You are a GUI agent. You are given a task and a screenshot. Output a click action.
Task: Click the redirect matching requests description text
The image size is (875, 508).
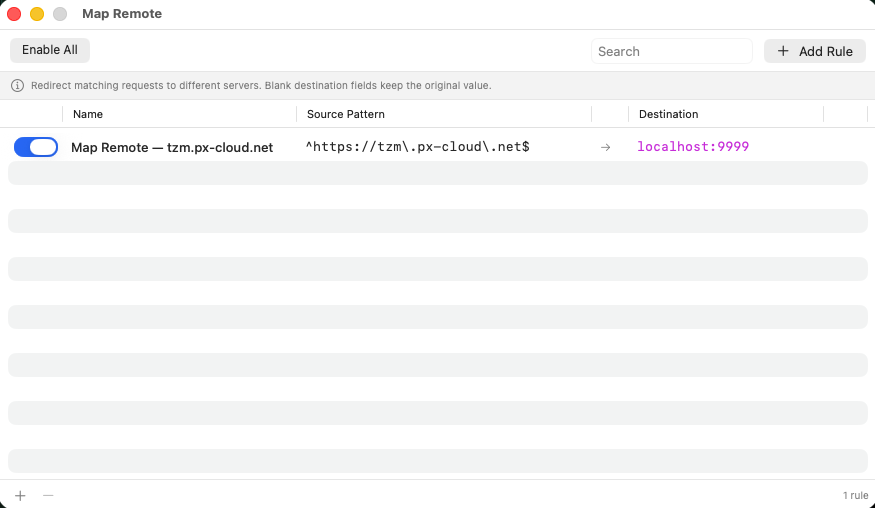[x=261, y=86]
